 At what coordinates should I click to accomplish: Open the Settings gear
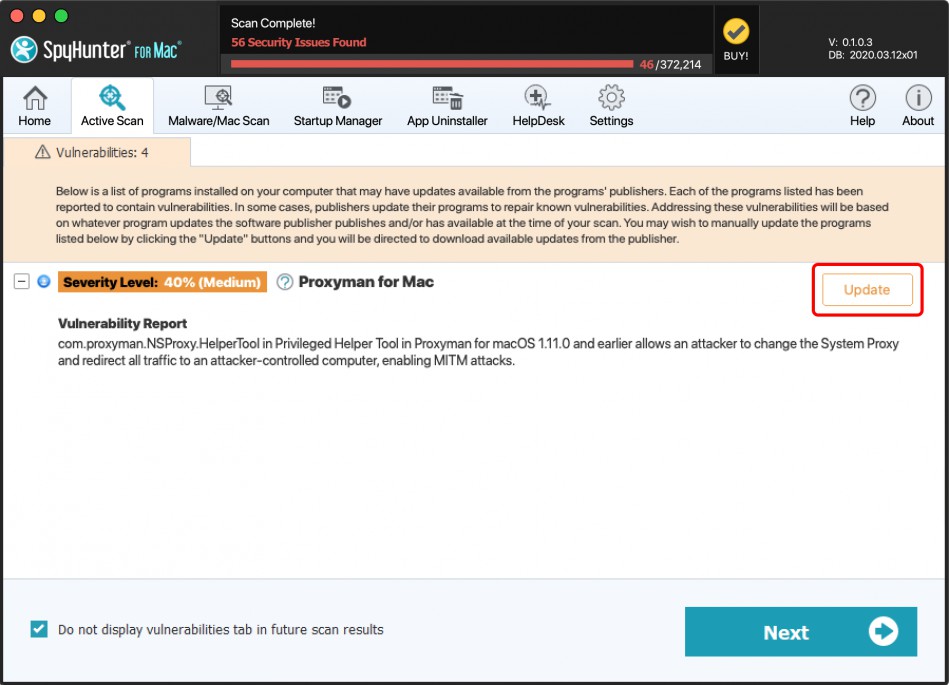[611, 105]
